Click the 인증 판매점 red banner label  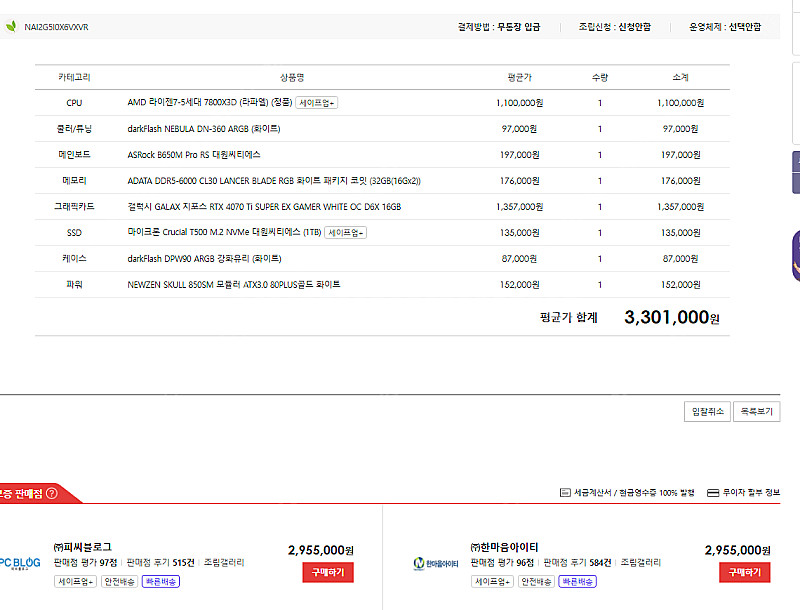21,493
